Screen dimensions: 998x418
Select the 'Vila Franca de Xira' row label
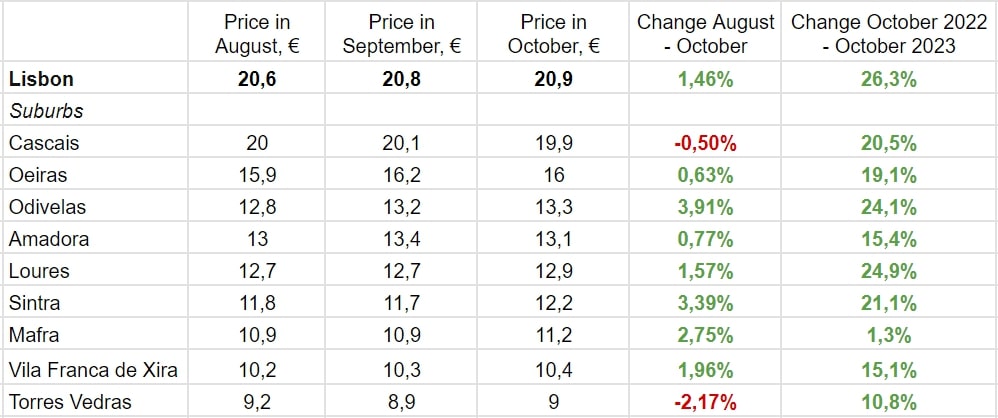coord(93,370)
